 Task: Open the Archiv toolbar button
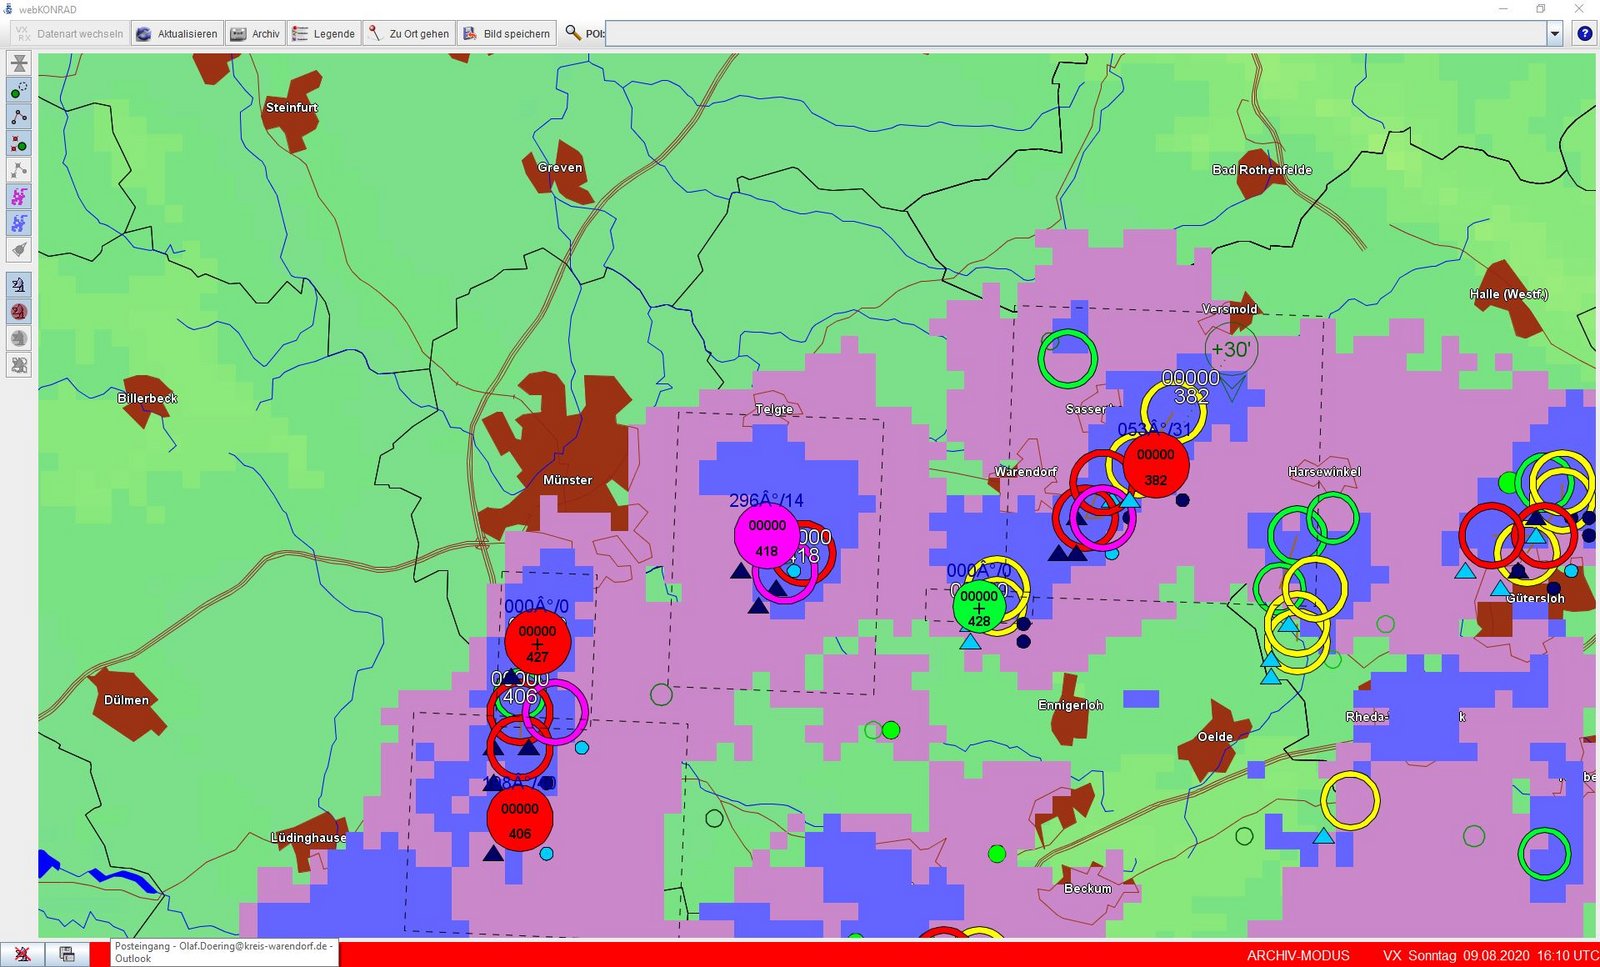pos(255,33)
